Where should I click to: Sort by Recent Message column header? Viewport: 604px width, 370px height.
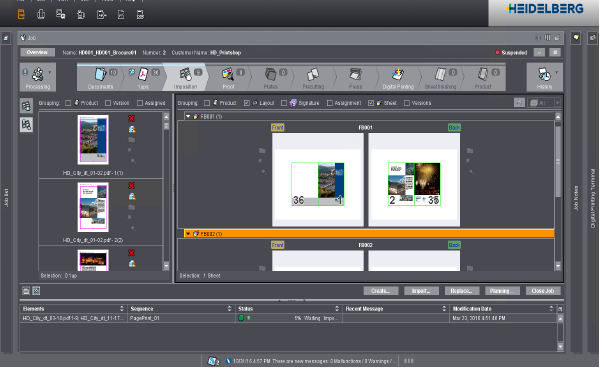tap(396, 309)
